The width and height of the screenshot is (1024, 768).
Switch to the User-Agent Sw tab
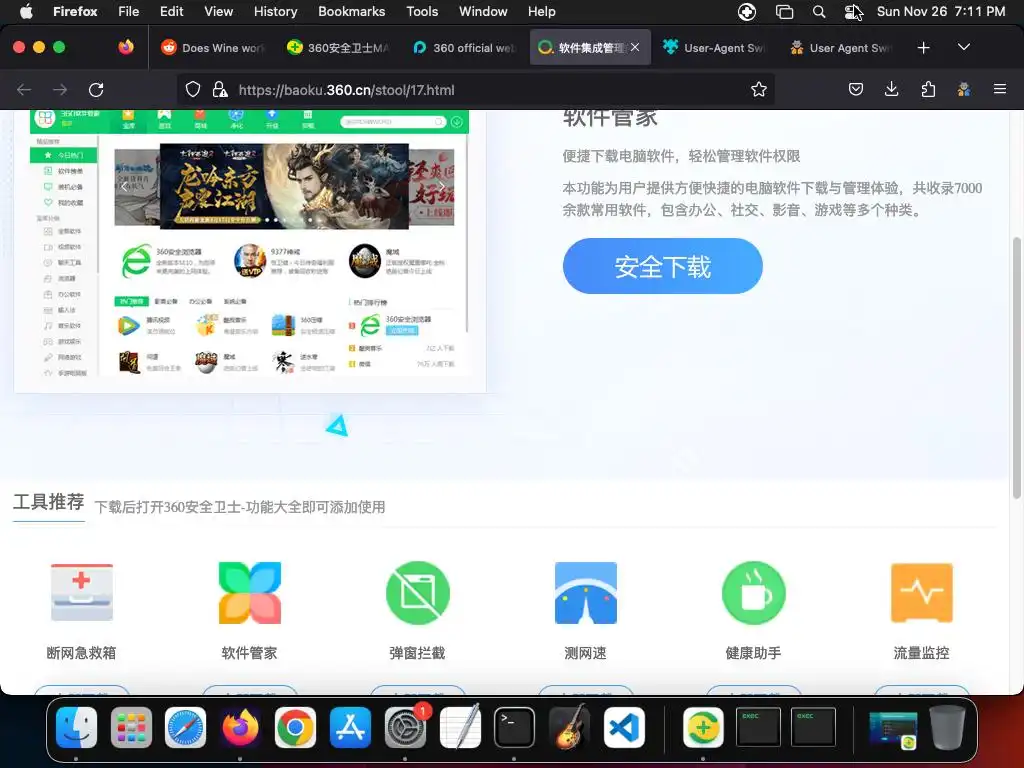point(714,48)
